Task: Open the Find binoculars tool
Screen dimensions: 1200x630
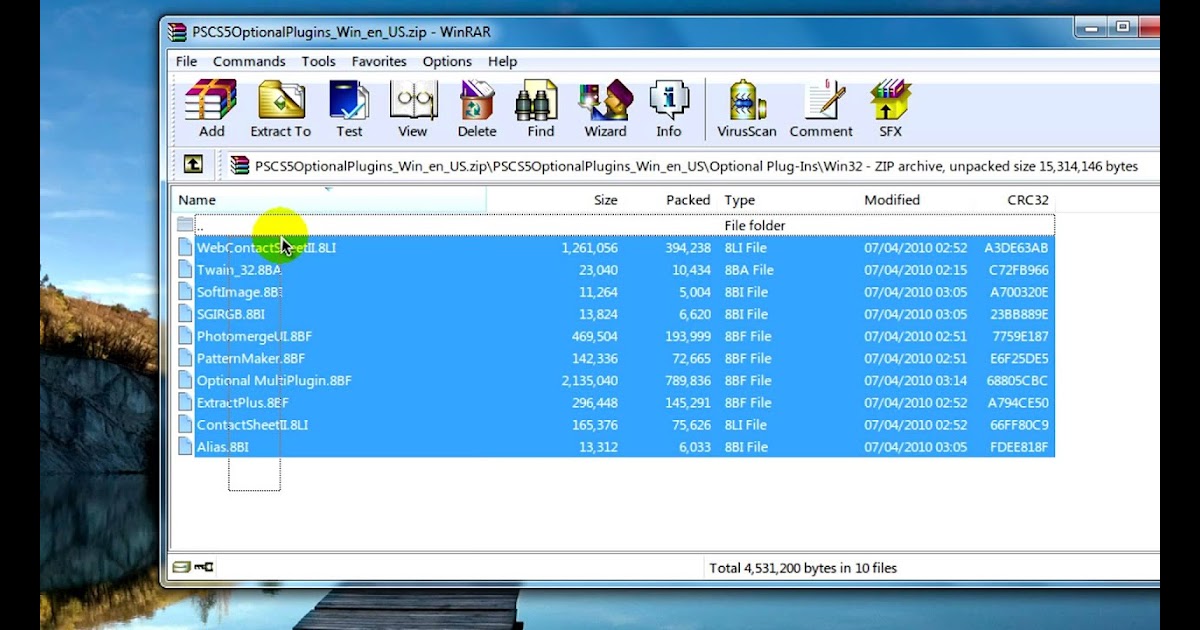Action: coord(540,108)
